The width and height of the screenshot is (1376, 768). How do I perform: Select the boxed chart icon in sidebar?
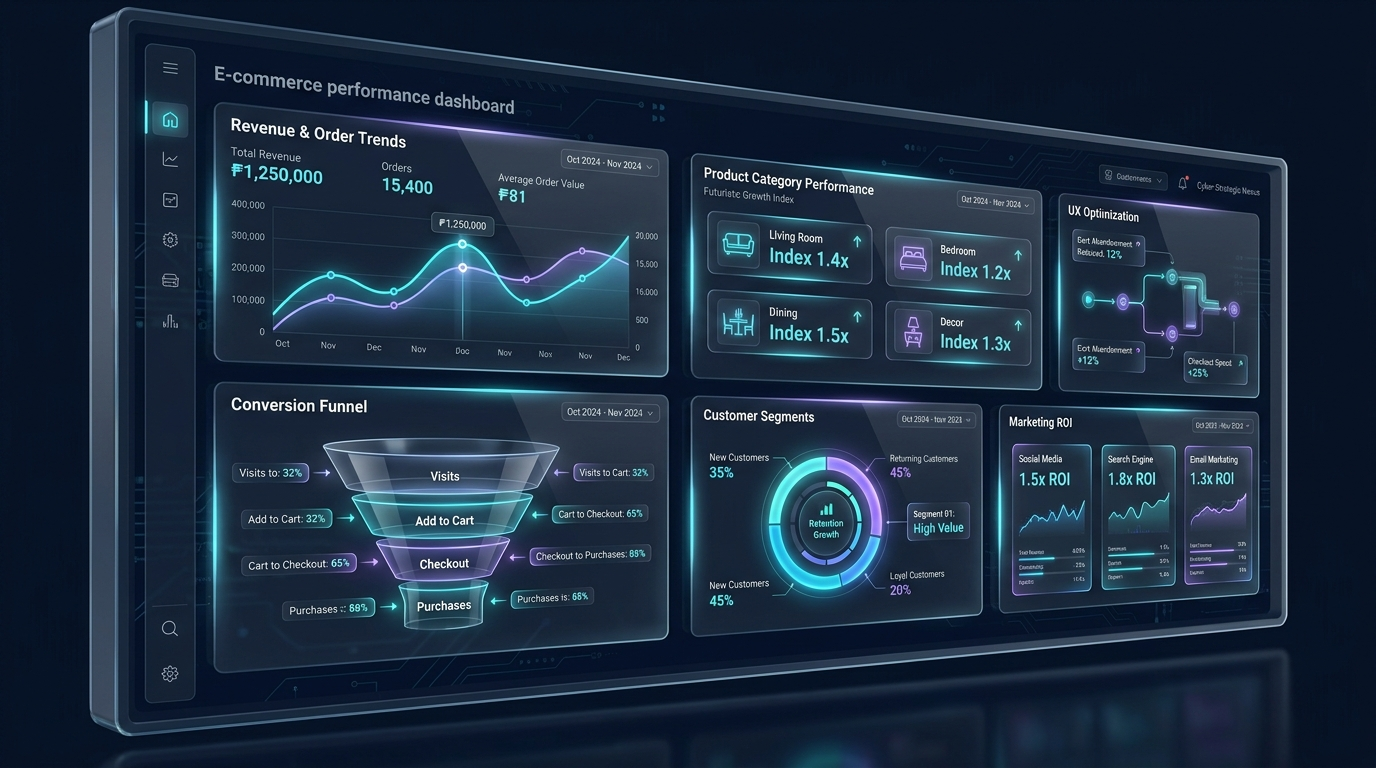[x=170, y=200]
